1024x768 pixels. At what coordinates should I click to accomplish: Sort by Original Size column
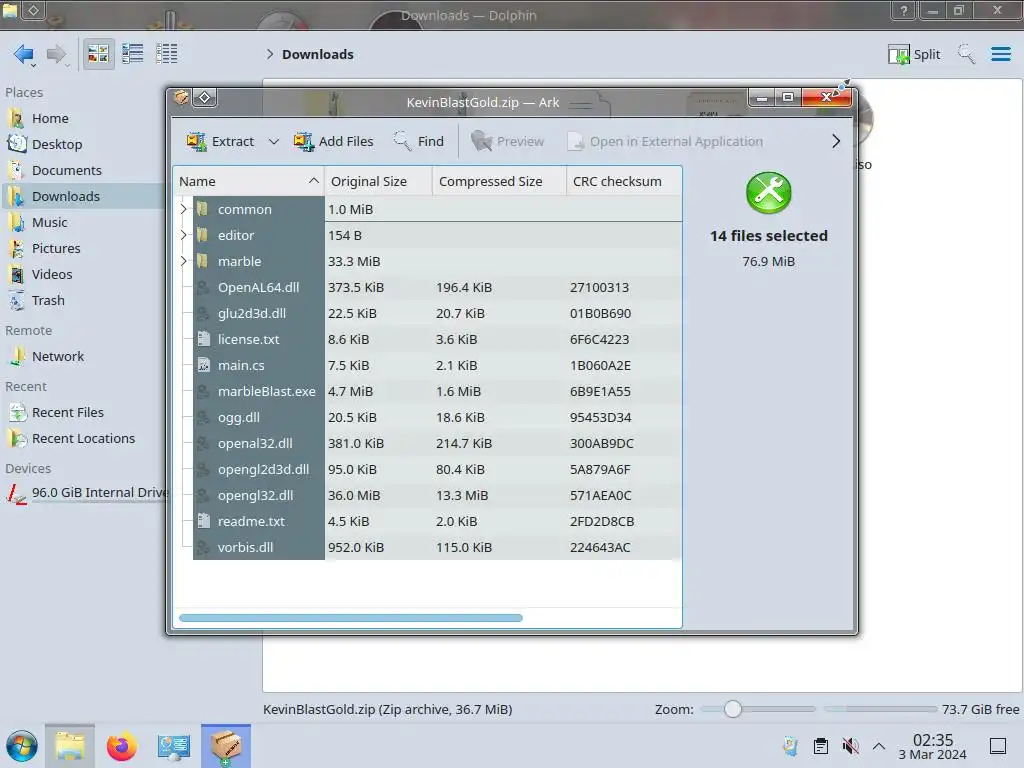(378, 181)
